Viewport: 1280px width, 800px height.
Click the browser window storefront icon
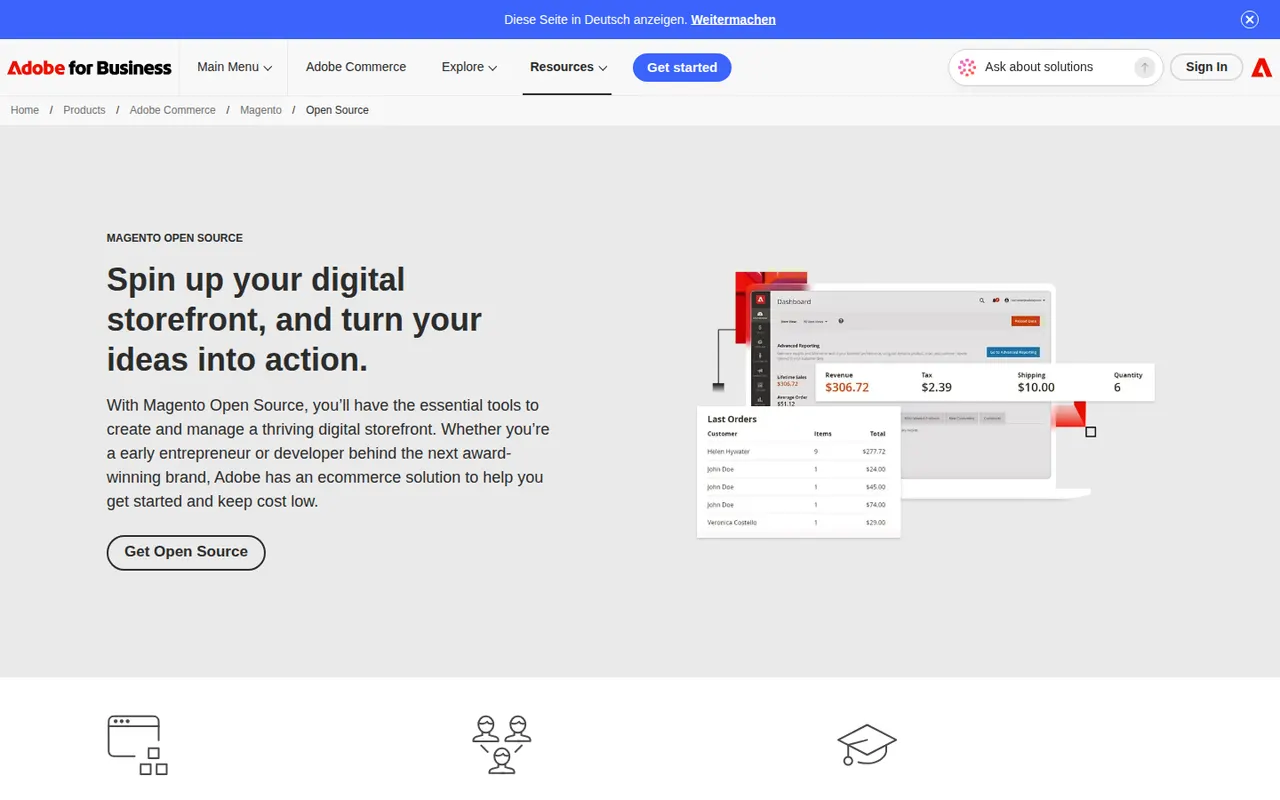[x=137, y=745]
